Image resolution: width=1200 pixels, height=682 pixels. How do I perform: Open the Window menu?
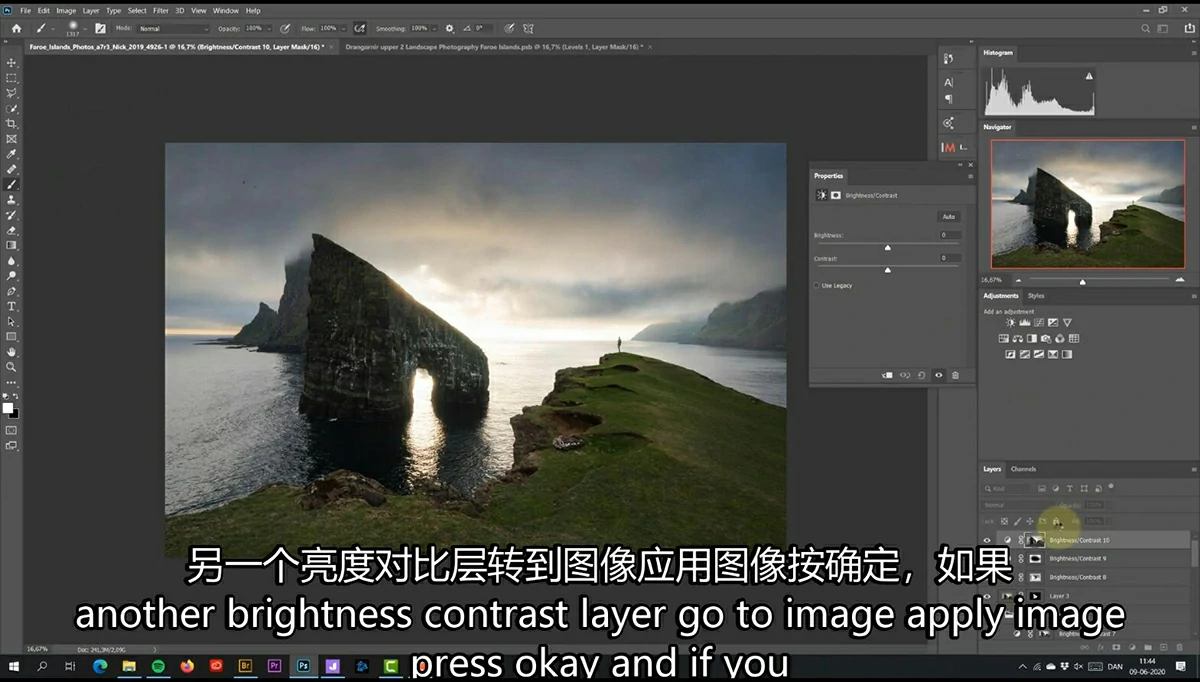[x=225, y=10]
